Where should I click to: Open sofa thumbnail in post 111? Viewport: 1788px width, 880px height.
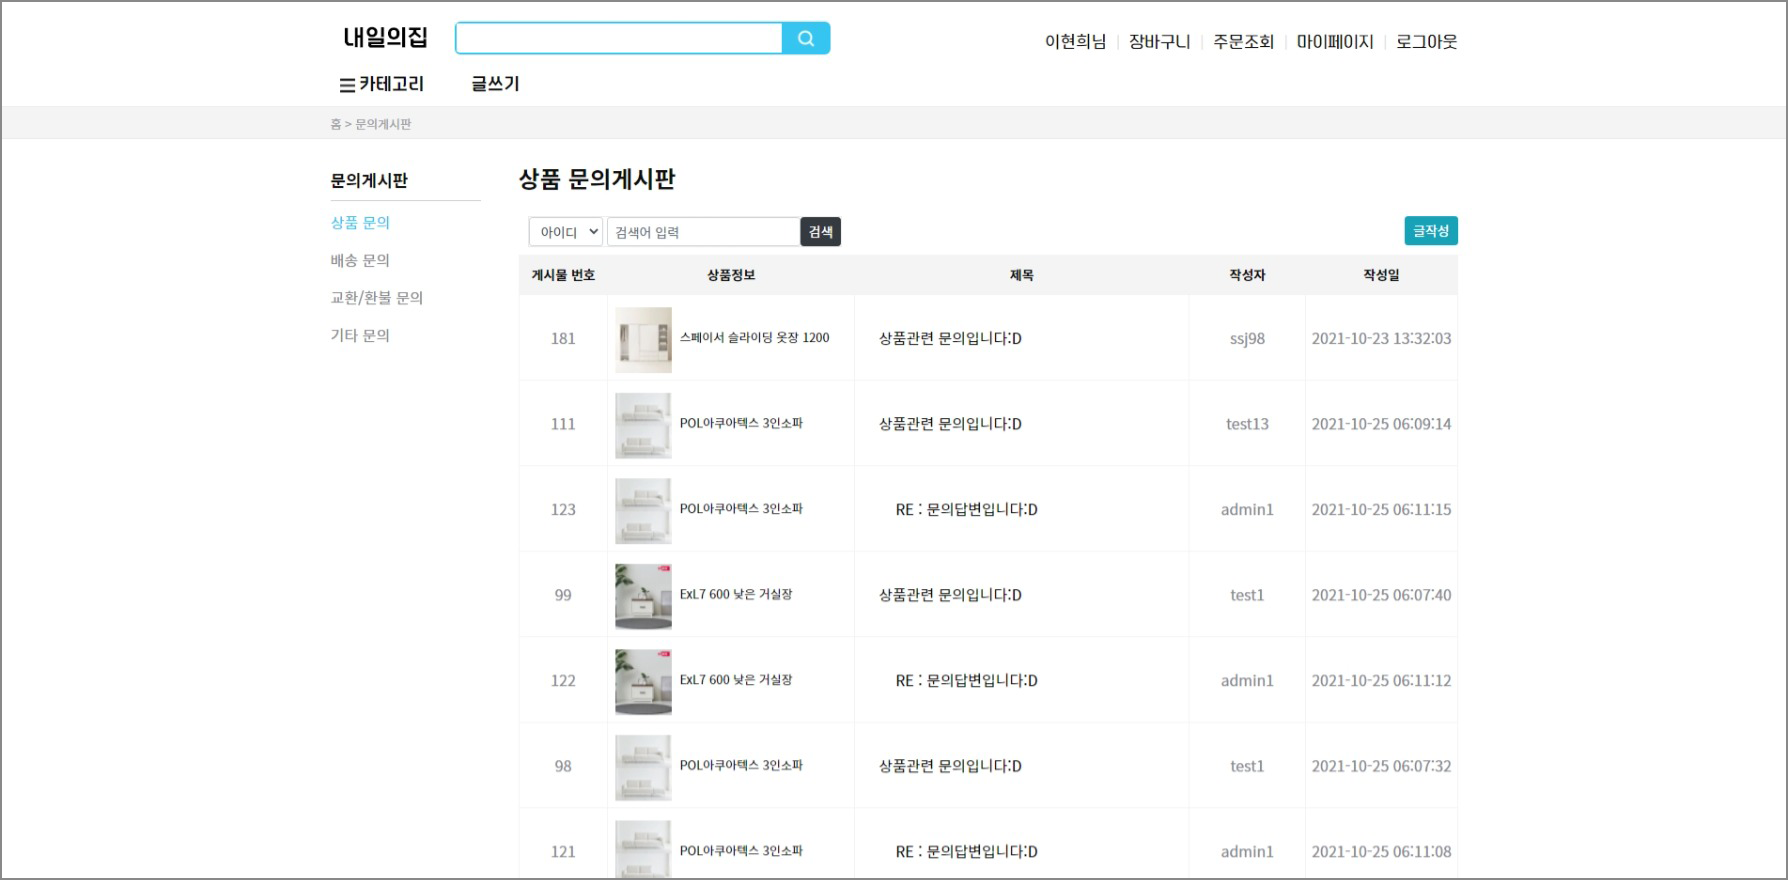pyautogui.click(x=643, y=425)
